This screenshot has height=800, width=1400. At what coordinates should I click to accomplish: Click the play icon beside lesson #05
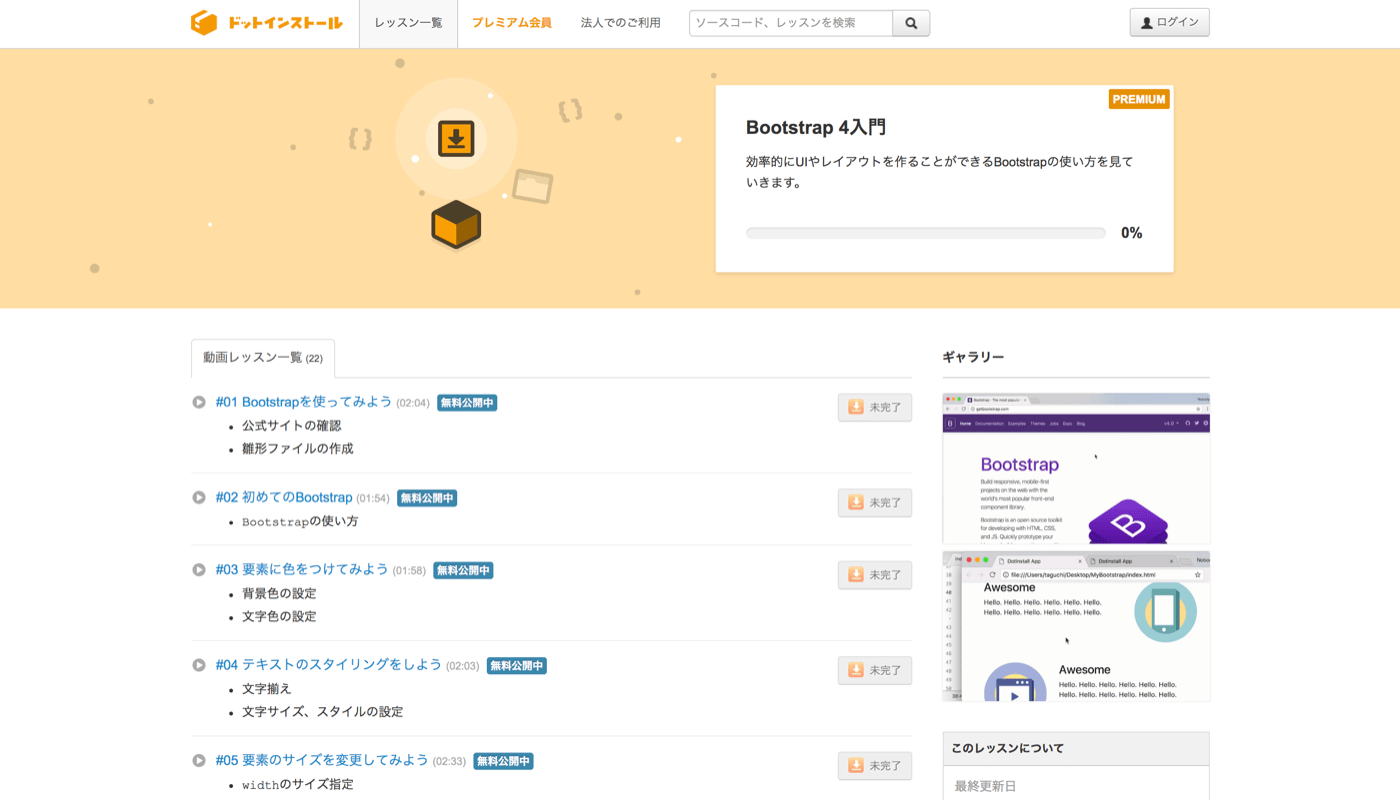point(199,760)
